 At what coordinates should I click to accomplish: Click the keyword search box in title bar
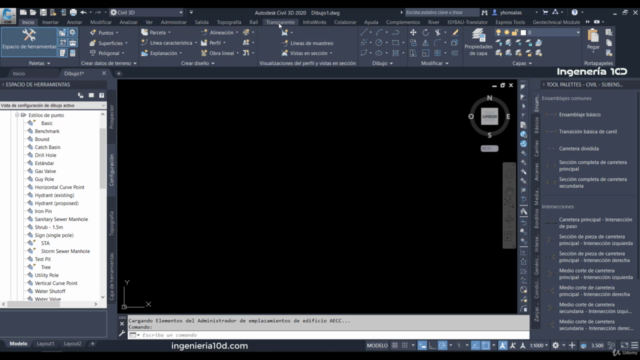(442, 13)
